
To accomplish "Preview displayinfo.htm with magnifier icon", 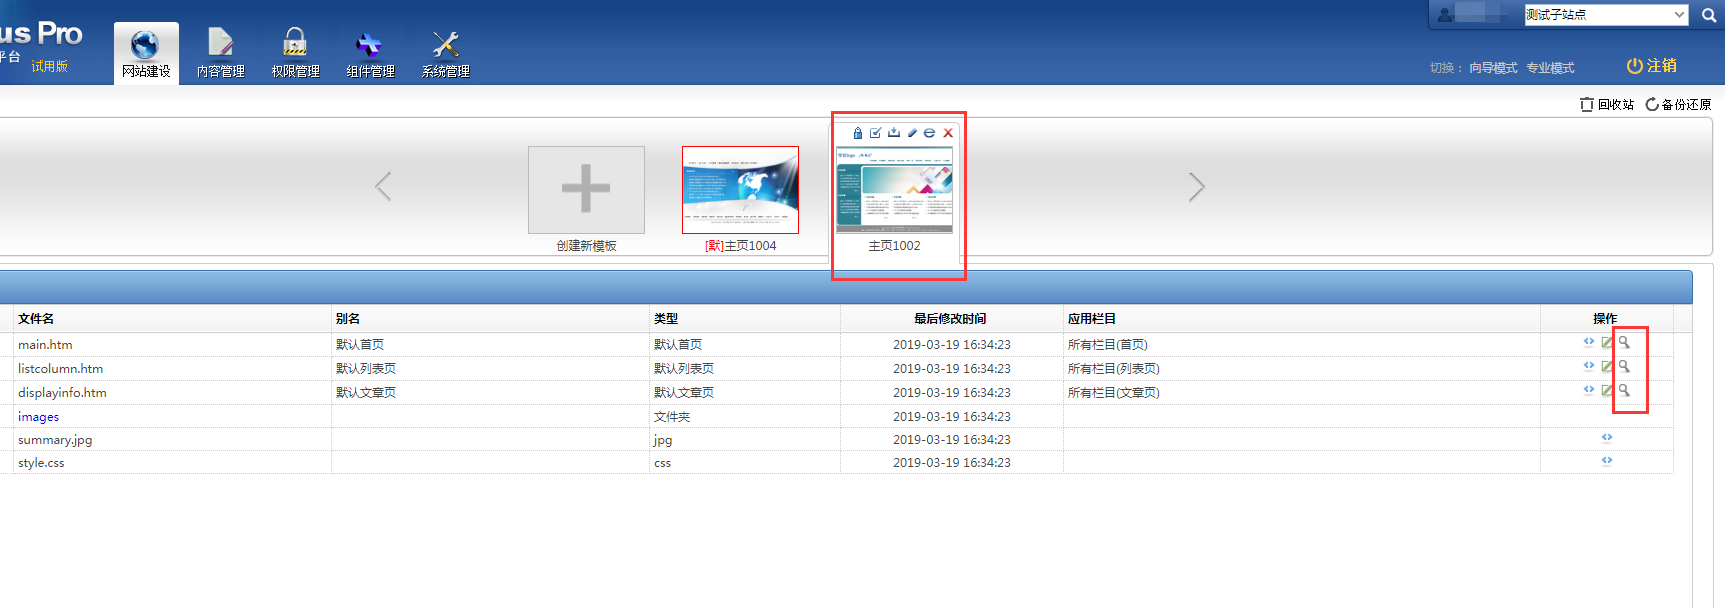I will (1624, 391).
